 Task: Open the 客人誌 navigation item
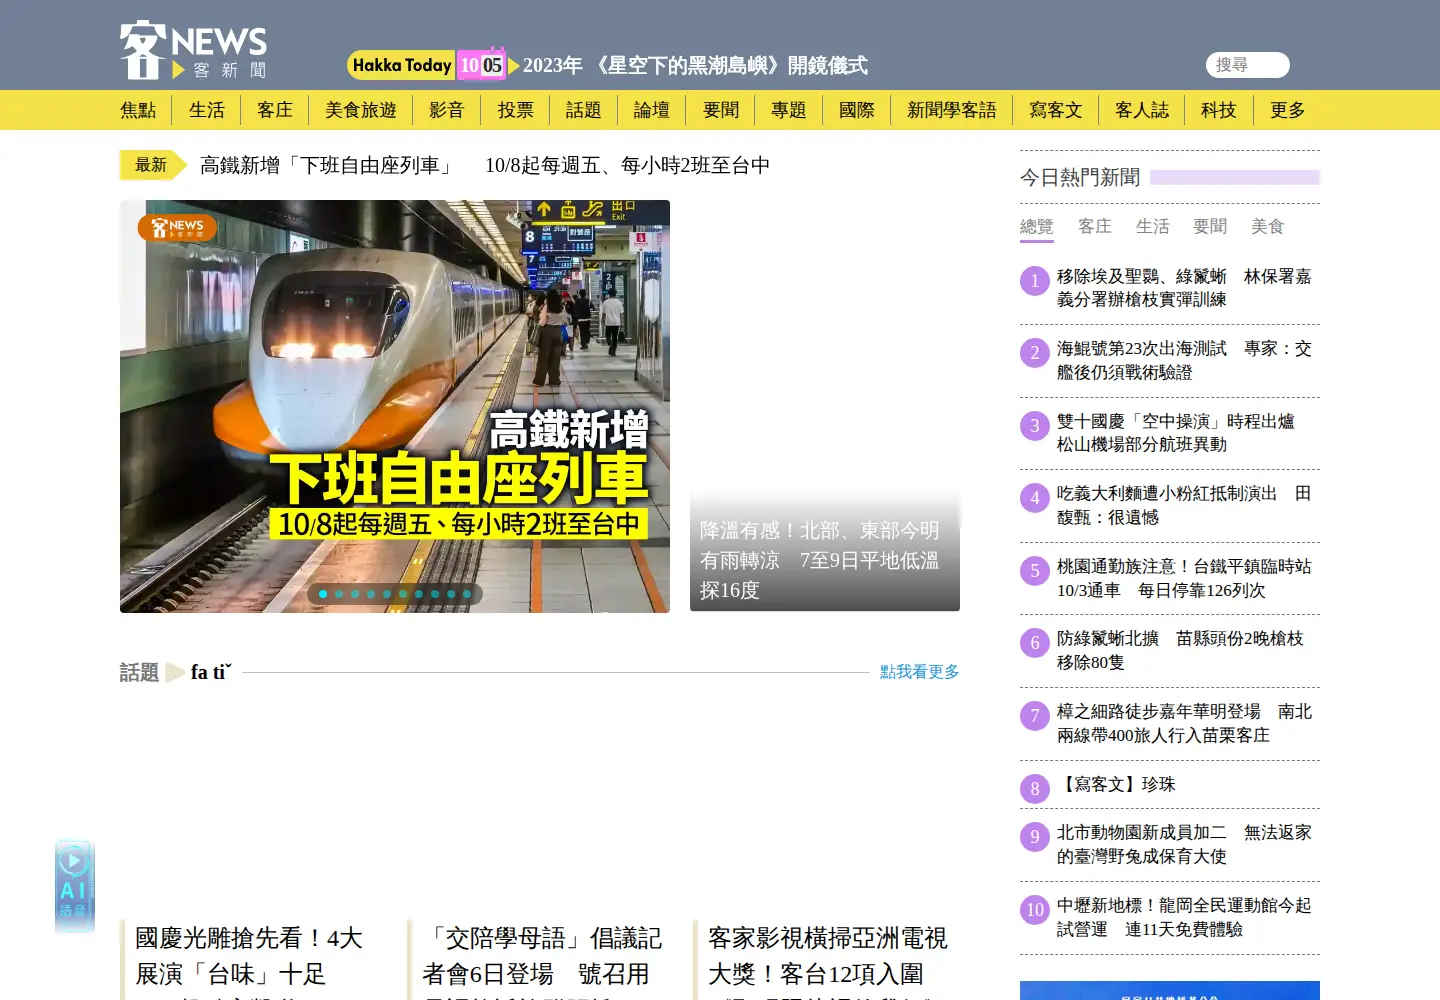1142,110
